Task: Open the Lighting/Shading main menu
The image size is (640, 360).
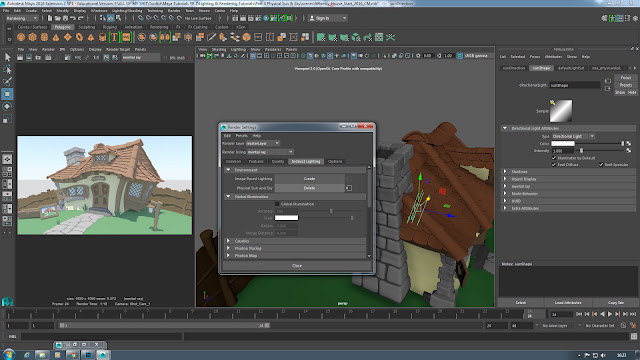Action: 127,11
